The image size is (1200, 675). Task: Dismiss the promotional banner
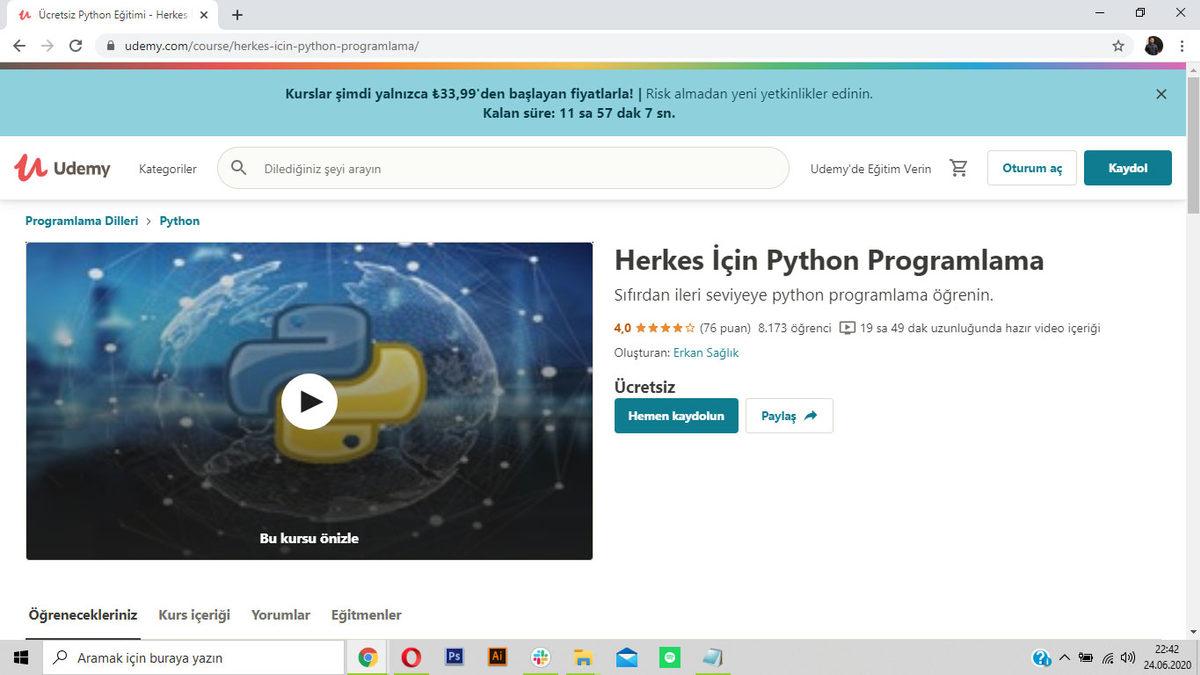tap(1161, 94)
